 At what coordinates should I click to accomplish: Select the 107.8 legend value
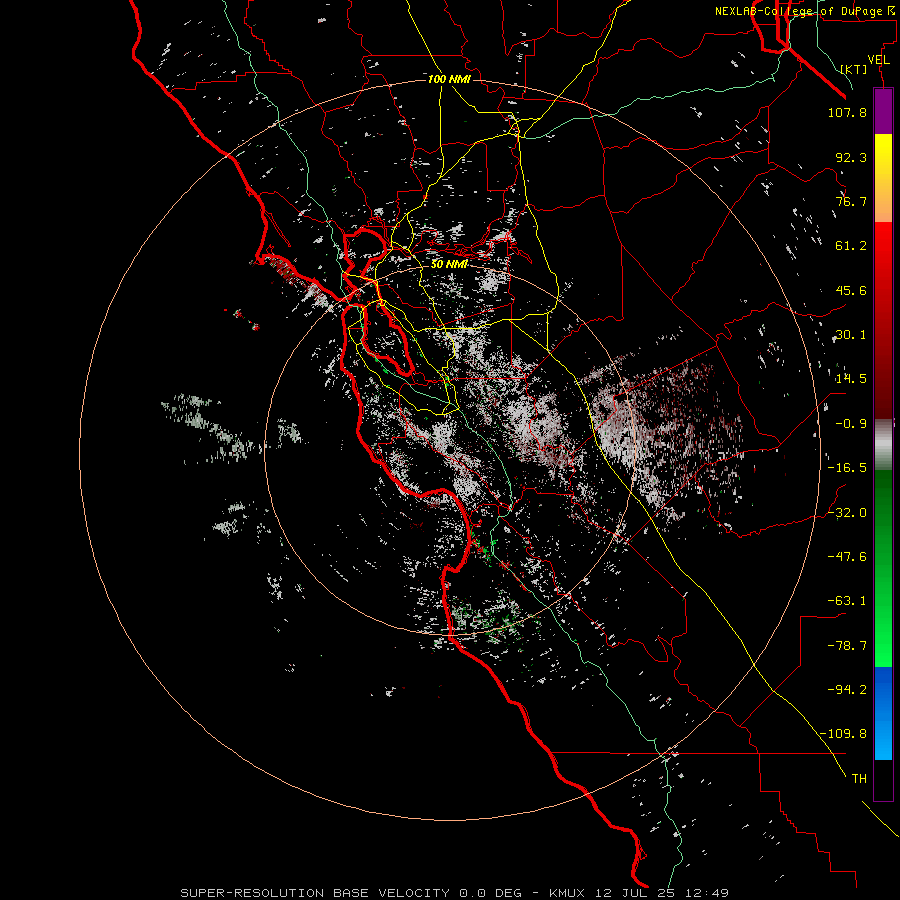pyautogui.click(x=847, y=112)
